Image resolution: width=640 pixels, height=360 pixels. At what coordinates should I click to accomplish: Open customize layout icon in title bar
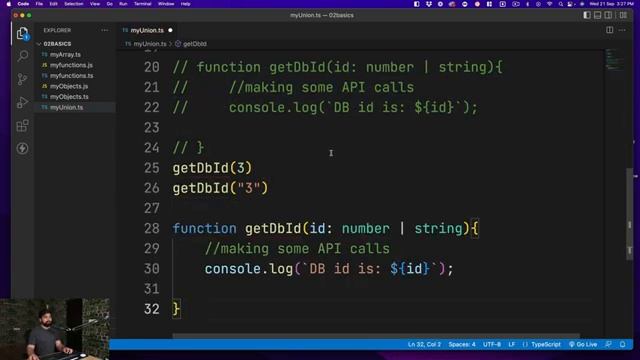[623, 15]
